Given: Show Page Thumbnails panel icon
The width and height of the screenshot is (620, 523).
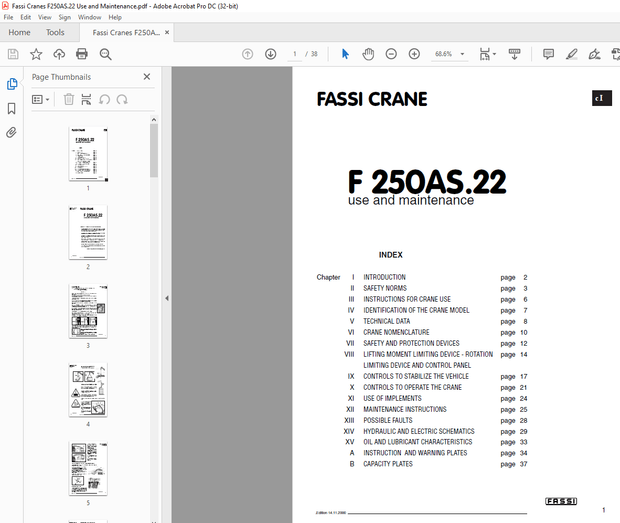Looking at the screenshot, I should 12,84.
